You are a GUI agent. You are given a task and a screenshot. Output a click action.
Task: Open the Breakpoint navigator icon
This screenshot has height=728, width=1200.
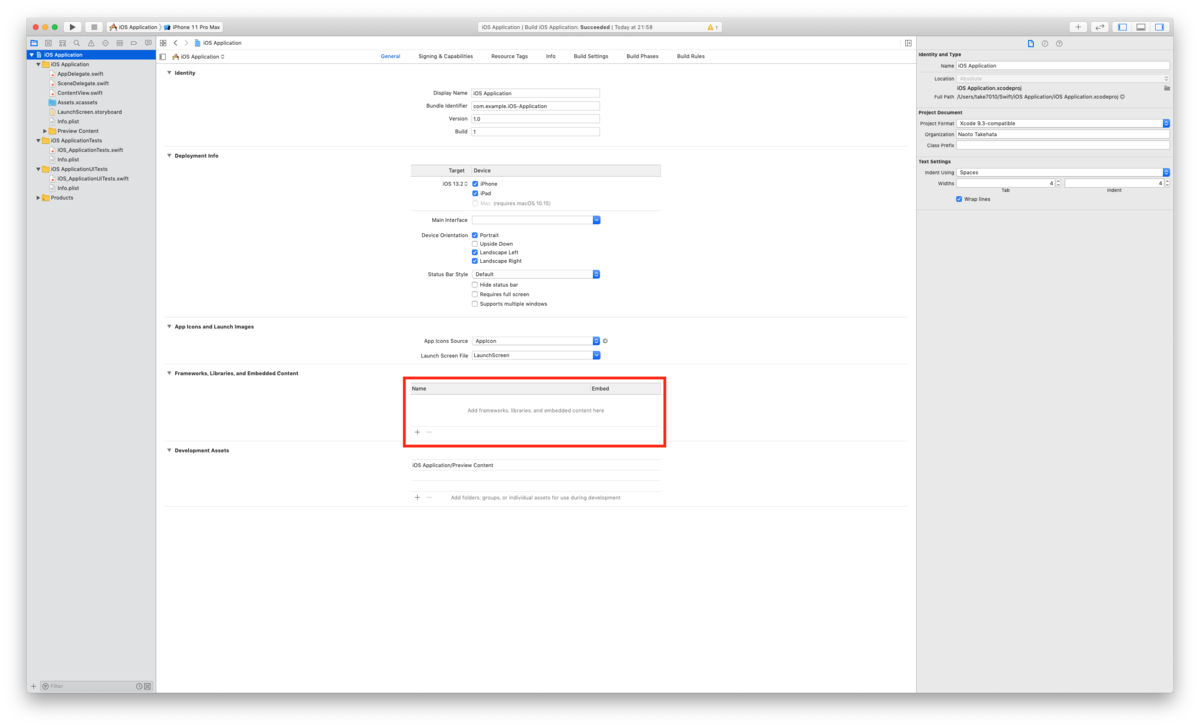[134, 43]
